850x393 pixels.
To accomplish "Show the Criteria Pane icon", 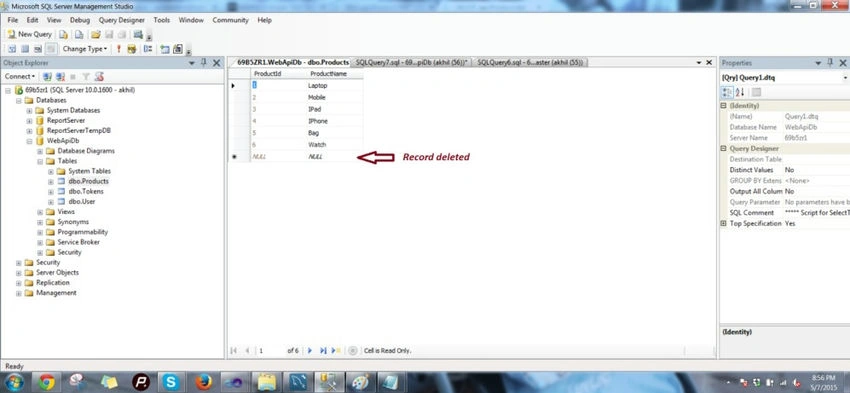I will click(x=24, y=49).
